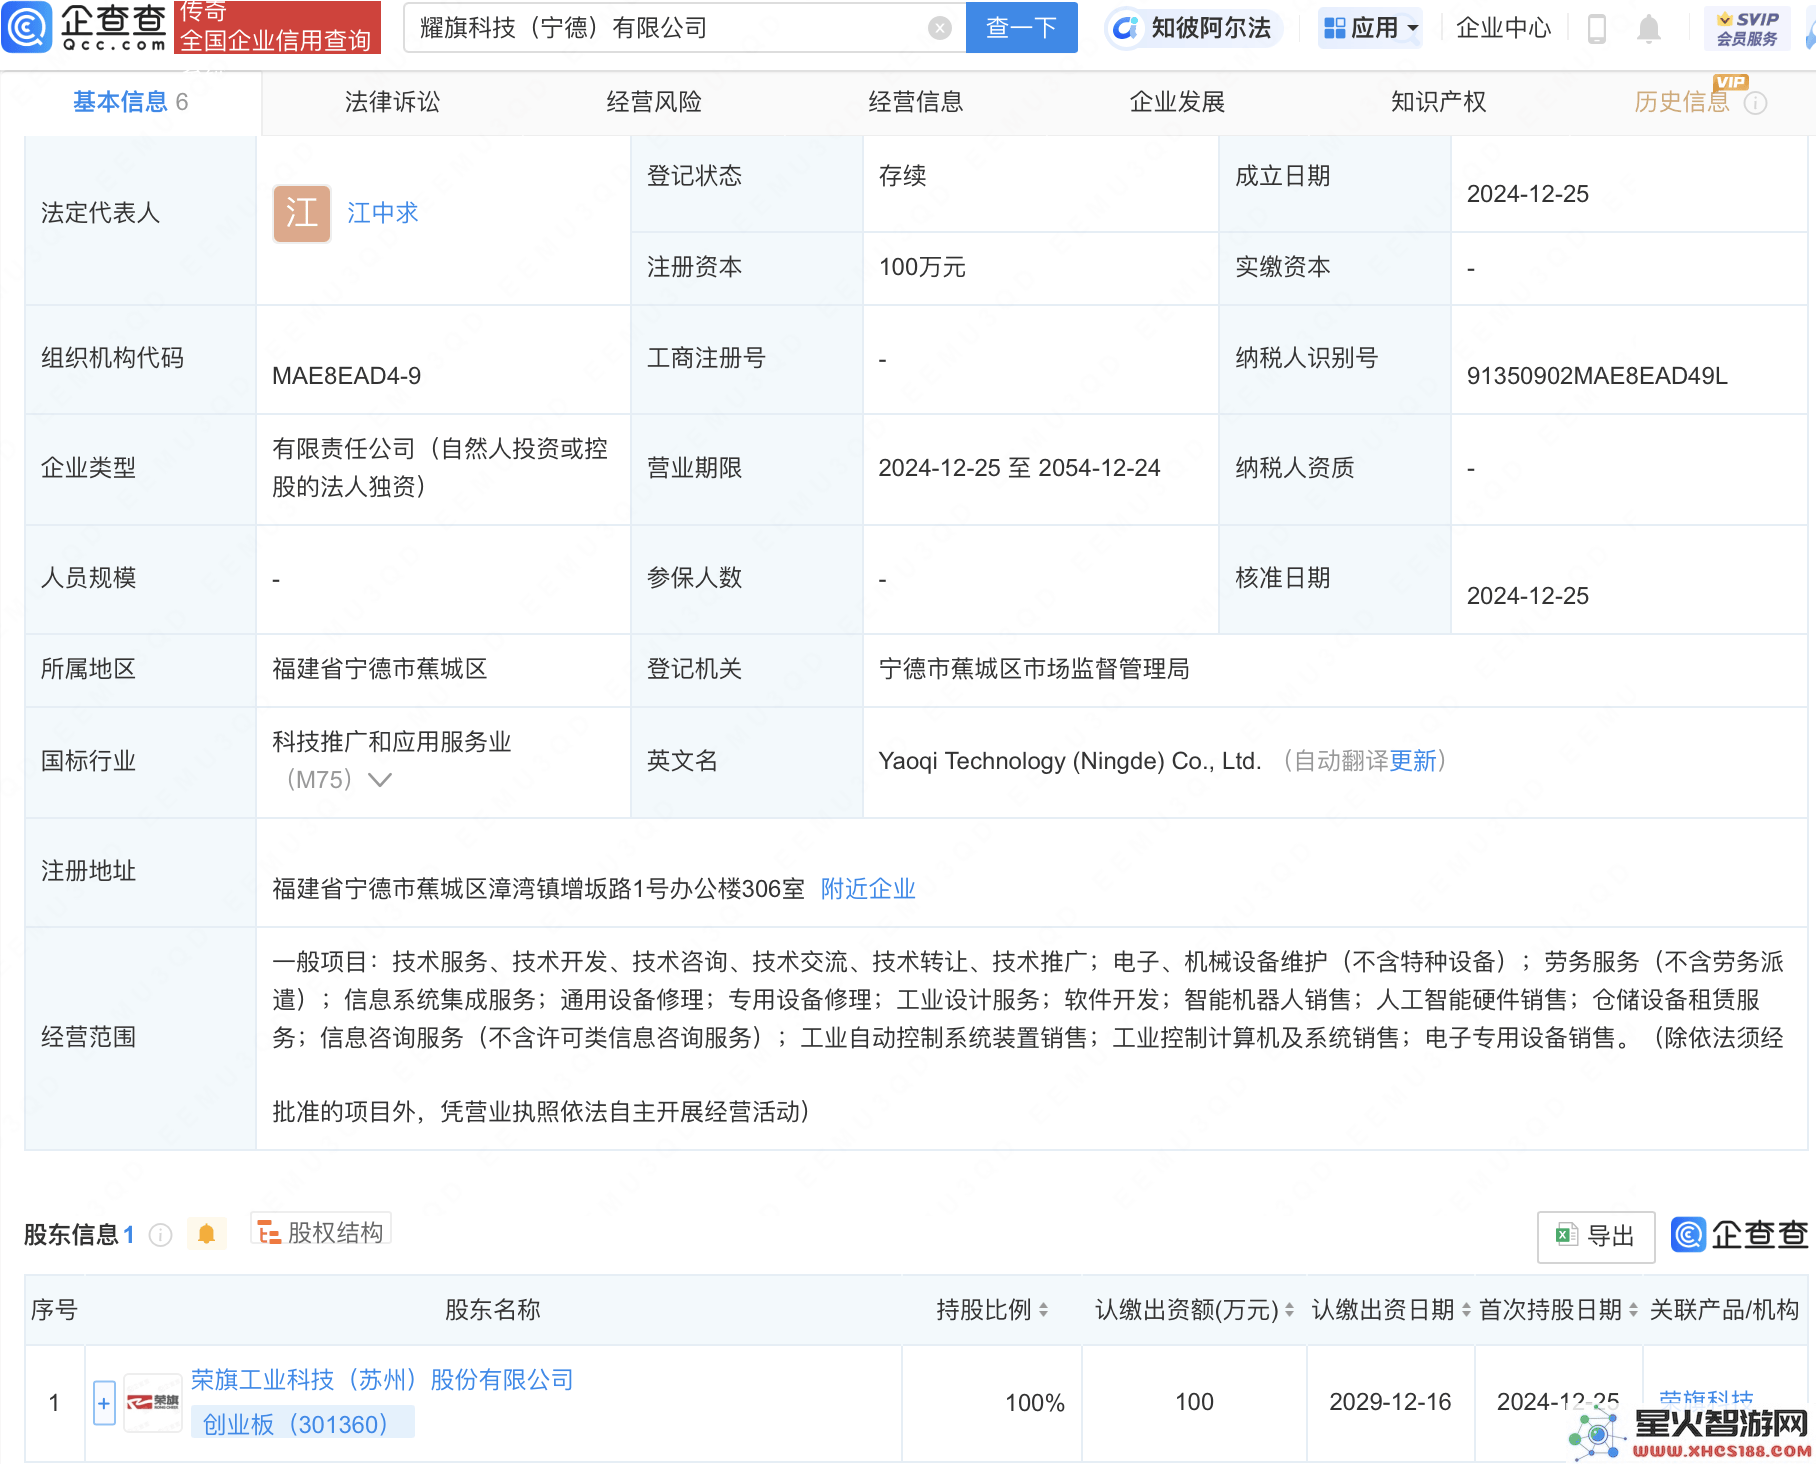Click the 更新 translation link

[x=1413, y=761]
